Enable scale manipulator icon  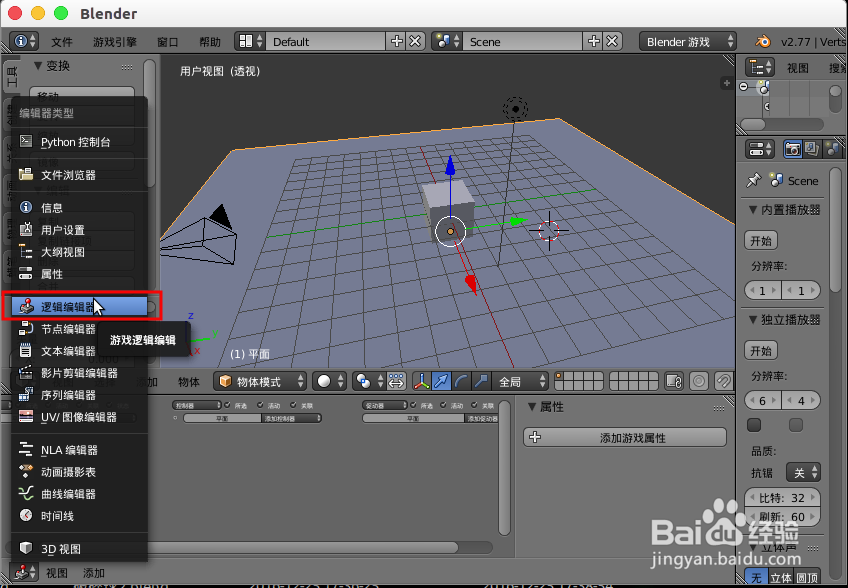point(481,381)
